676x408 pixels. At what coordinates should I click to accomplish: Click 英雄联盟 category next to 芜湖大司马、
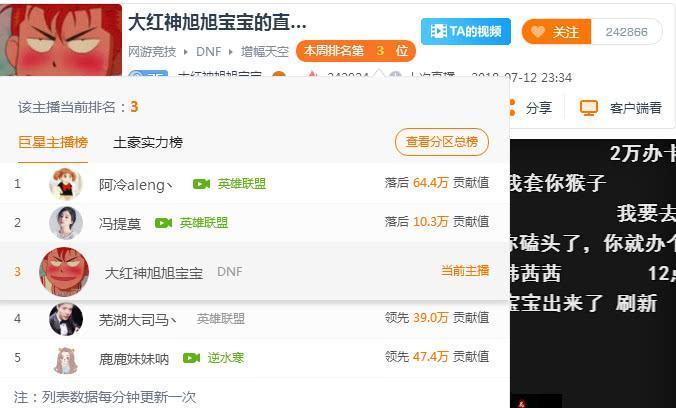click(221, 319)
